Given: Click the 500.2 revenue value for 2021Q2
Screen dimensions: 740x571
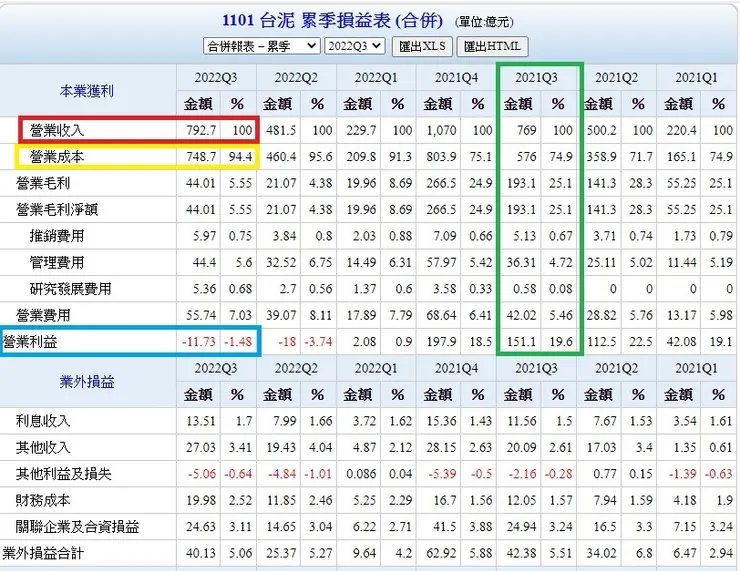Looking at the screenshot, I should [x=602, y=130].
